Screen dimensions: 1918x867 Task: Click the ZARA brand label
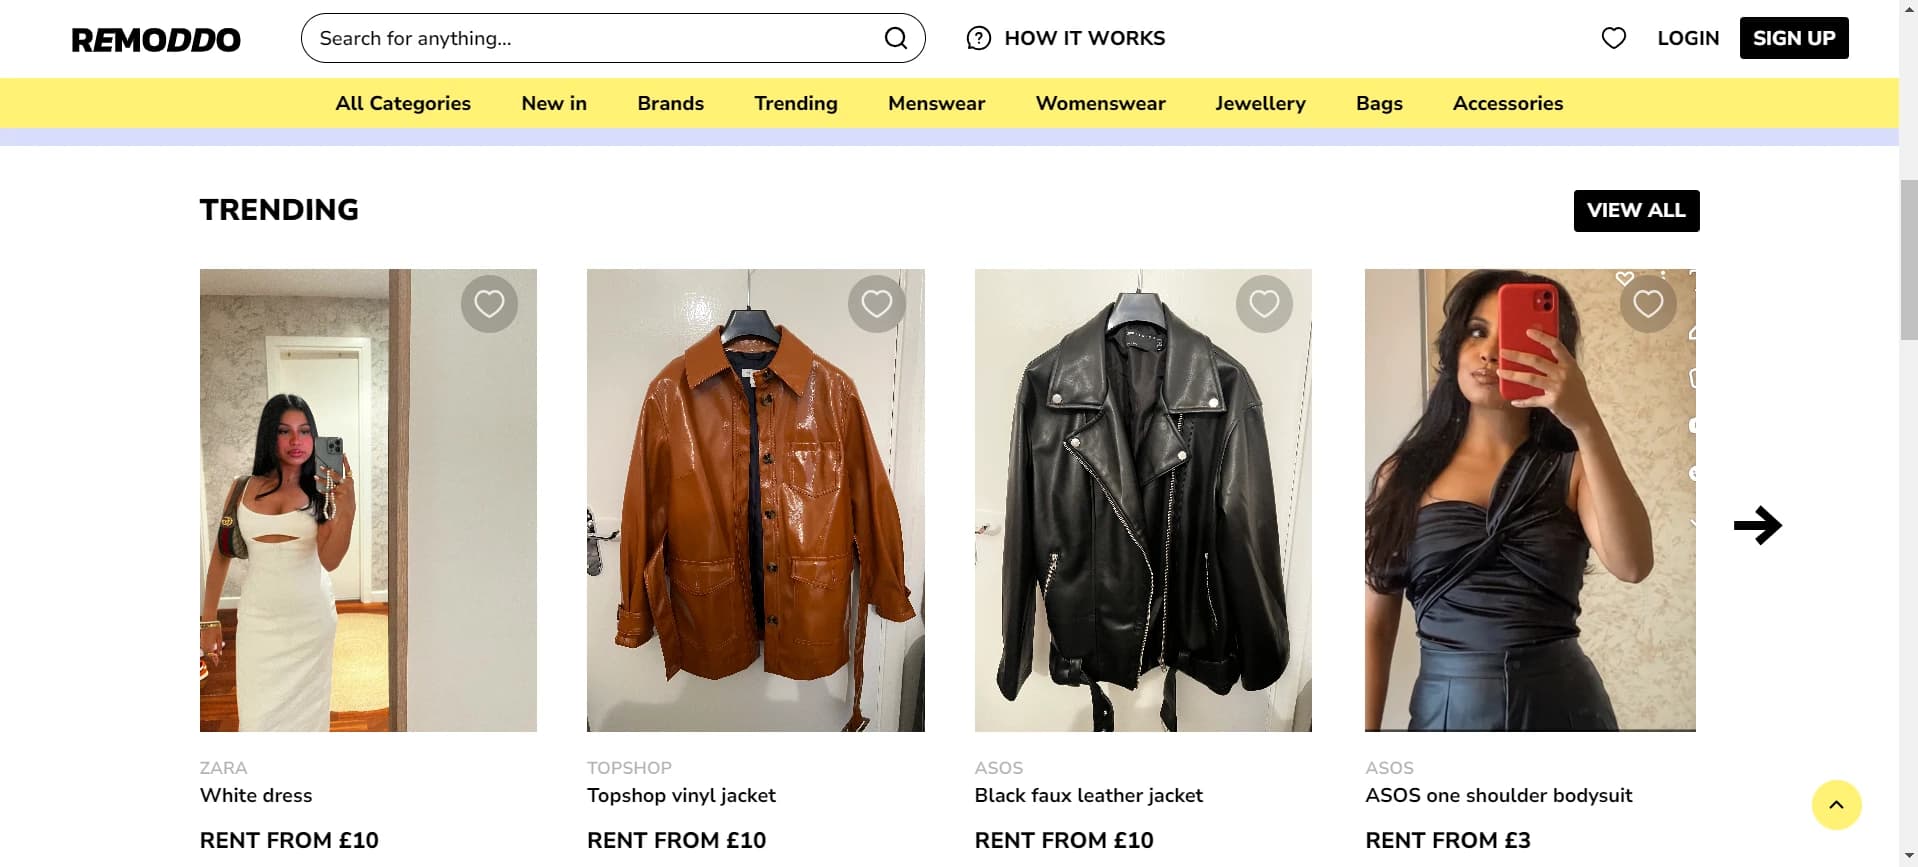point(223,768)
